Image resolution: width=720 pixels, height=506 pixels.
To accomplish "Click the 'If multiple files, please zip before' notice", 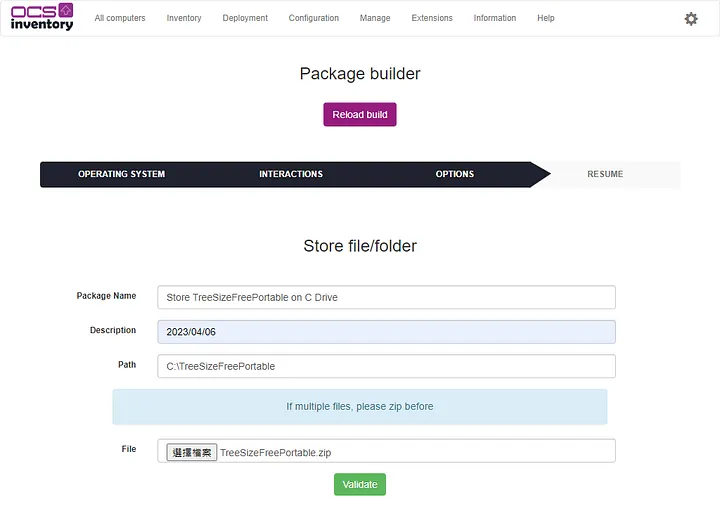I will point(360,406).
